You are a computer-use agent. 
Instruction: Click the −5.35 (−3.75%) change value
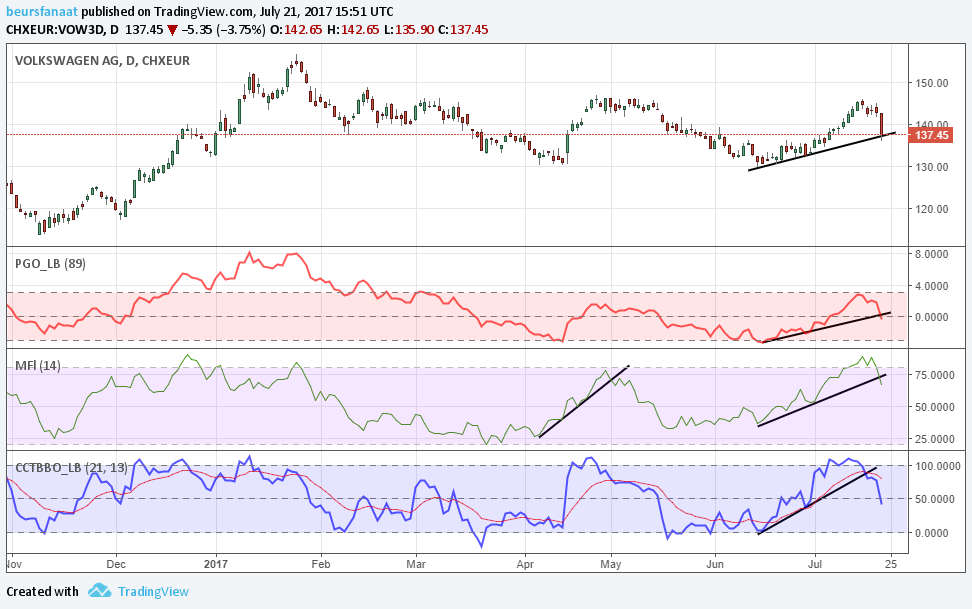[x=224, y=30]
